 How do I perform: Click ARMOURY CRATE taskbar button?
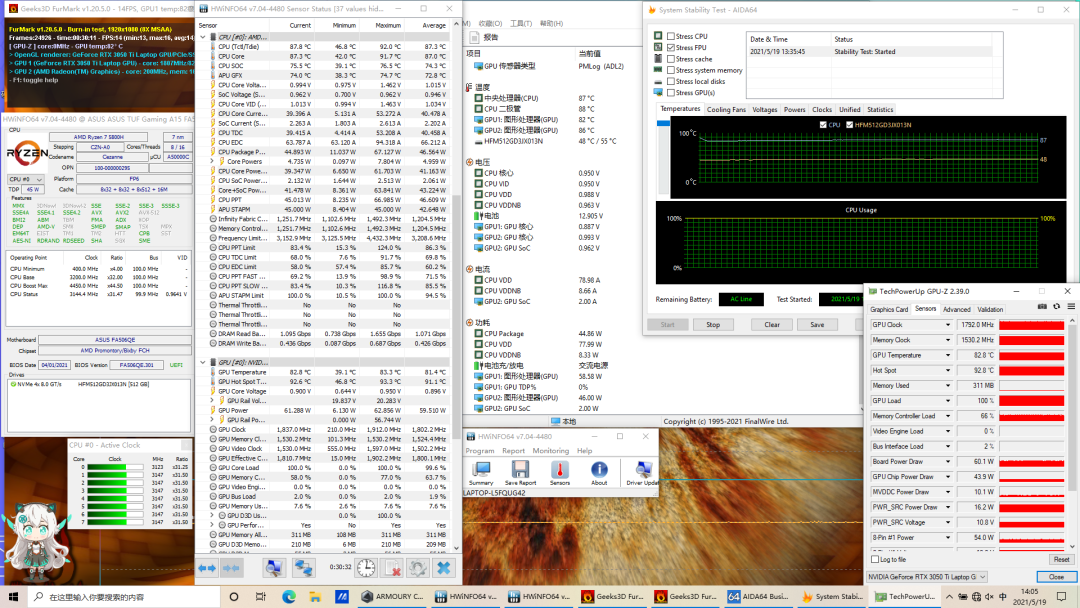click(393, 596)
